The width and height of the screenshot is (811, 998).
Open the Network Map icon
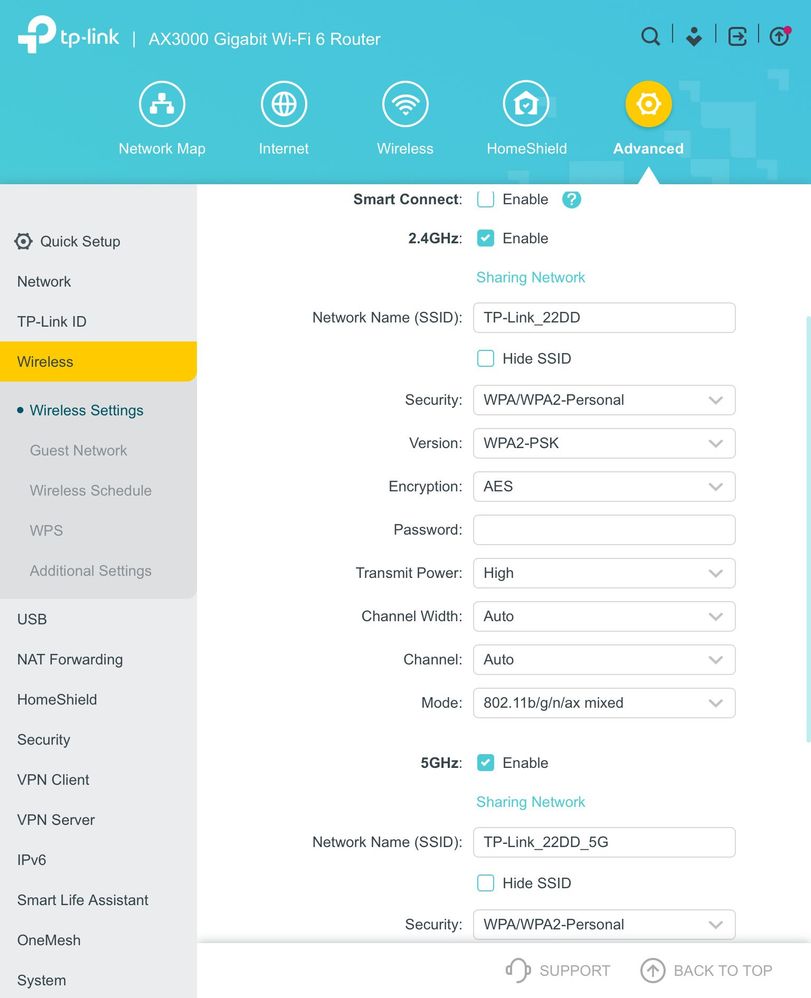pyautogui.click(x=162, y=104)
